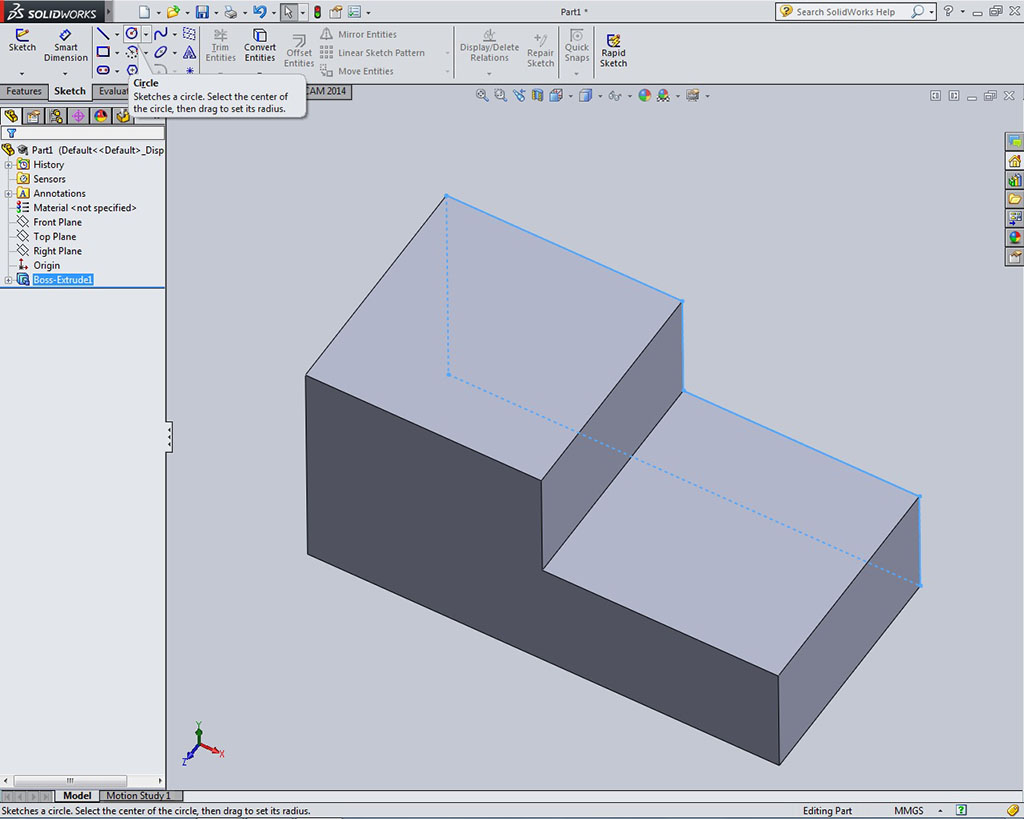Open the DimXpertManager tab

click(x=78, y=116)
